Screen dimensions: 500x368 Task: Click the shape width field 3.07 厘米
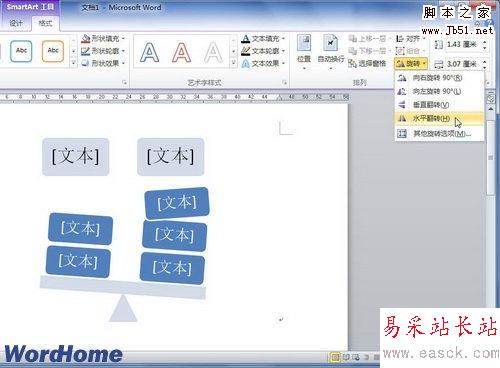(464, 64)
